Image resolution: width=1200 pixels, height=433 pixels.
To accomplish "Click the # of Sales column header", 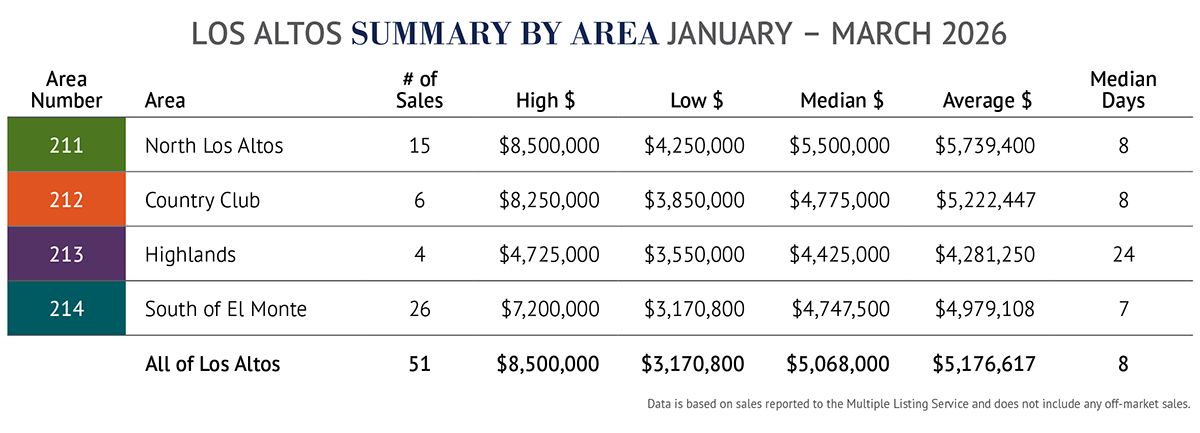I will point(418,90).
